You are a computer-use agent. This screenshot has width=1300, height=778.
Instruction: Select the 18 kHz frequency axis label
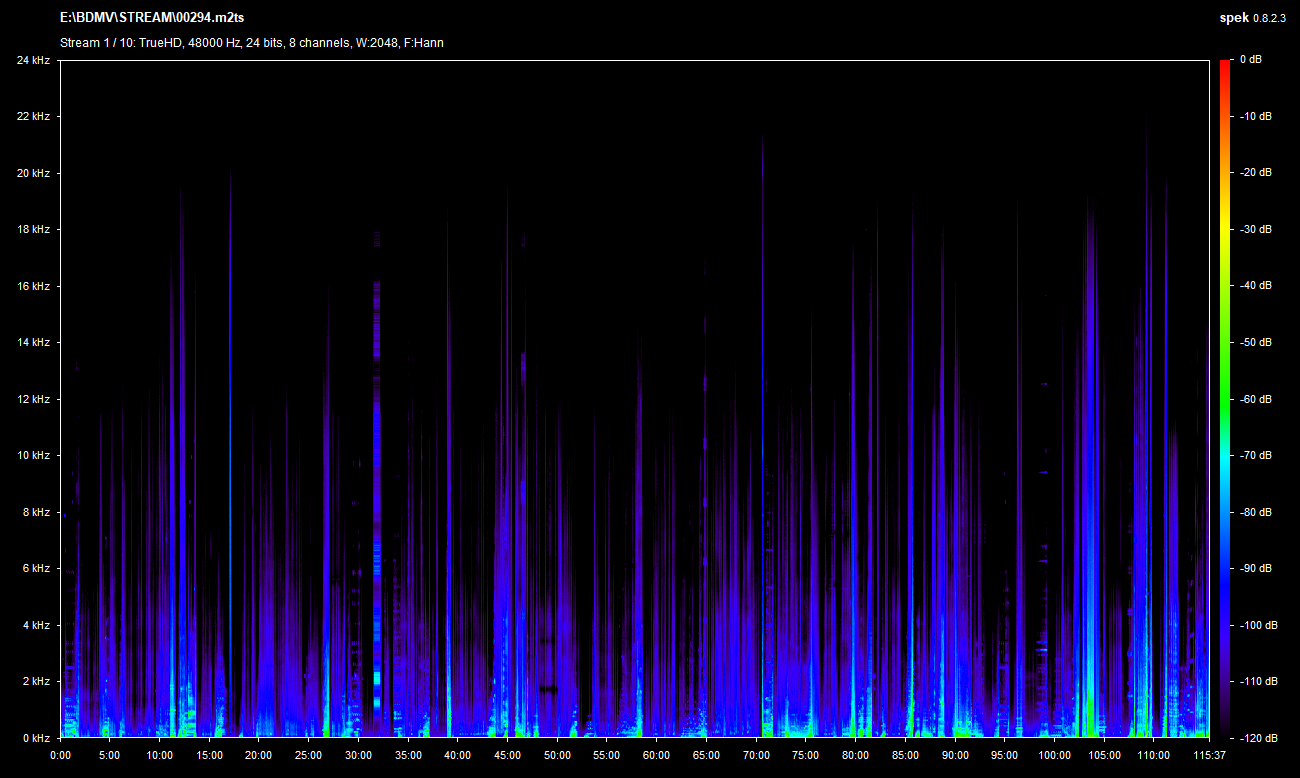[x=33, y=230]
